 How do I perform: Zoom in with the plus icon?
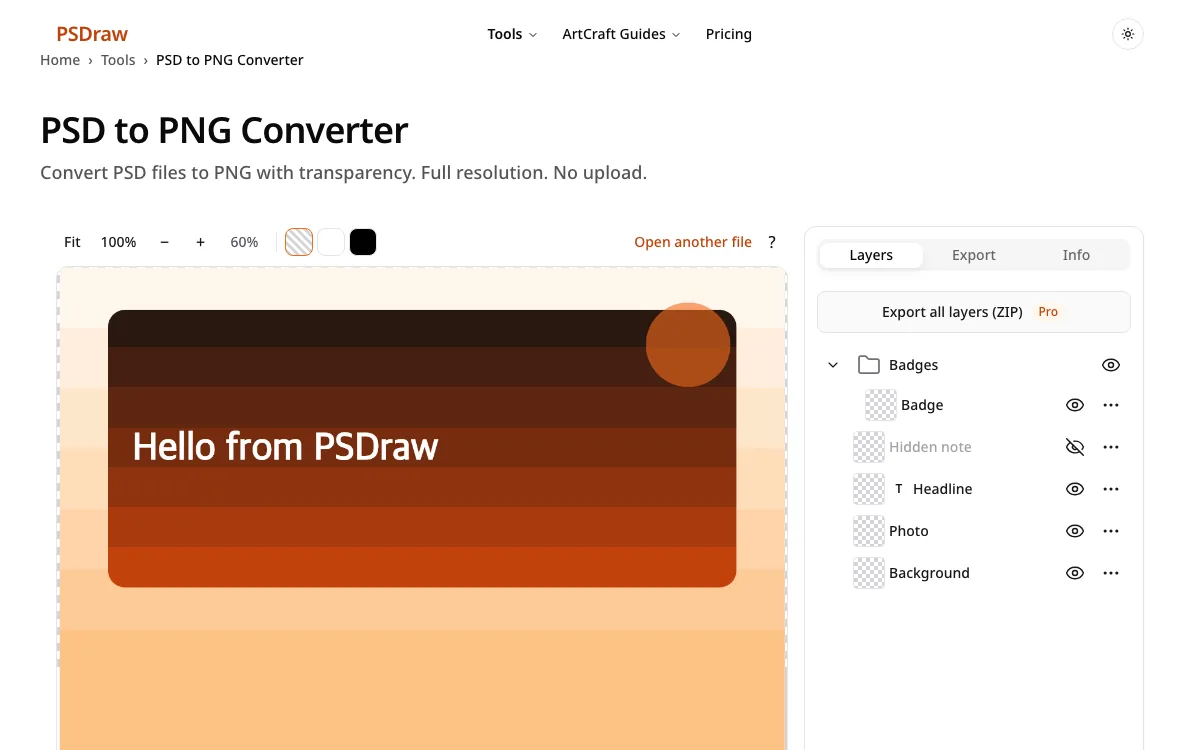pos(200,242)
